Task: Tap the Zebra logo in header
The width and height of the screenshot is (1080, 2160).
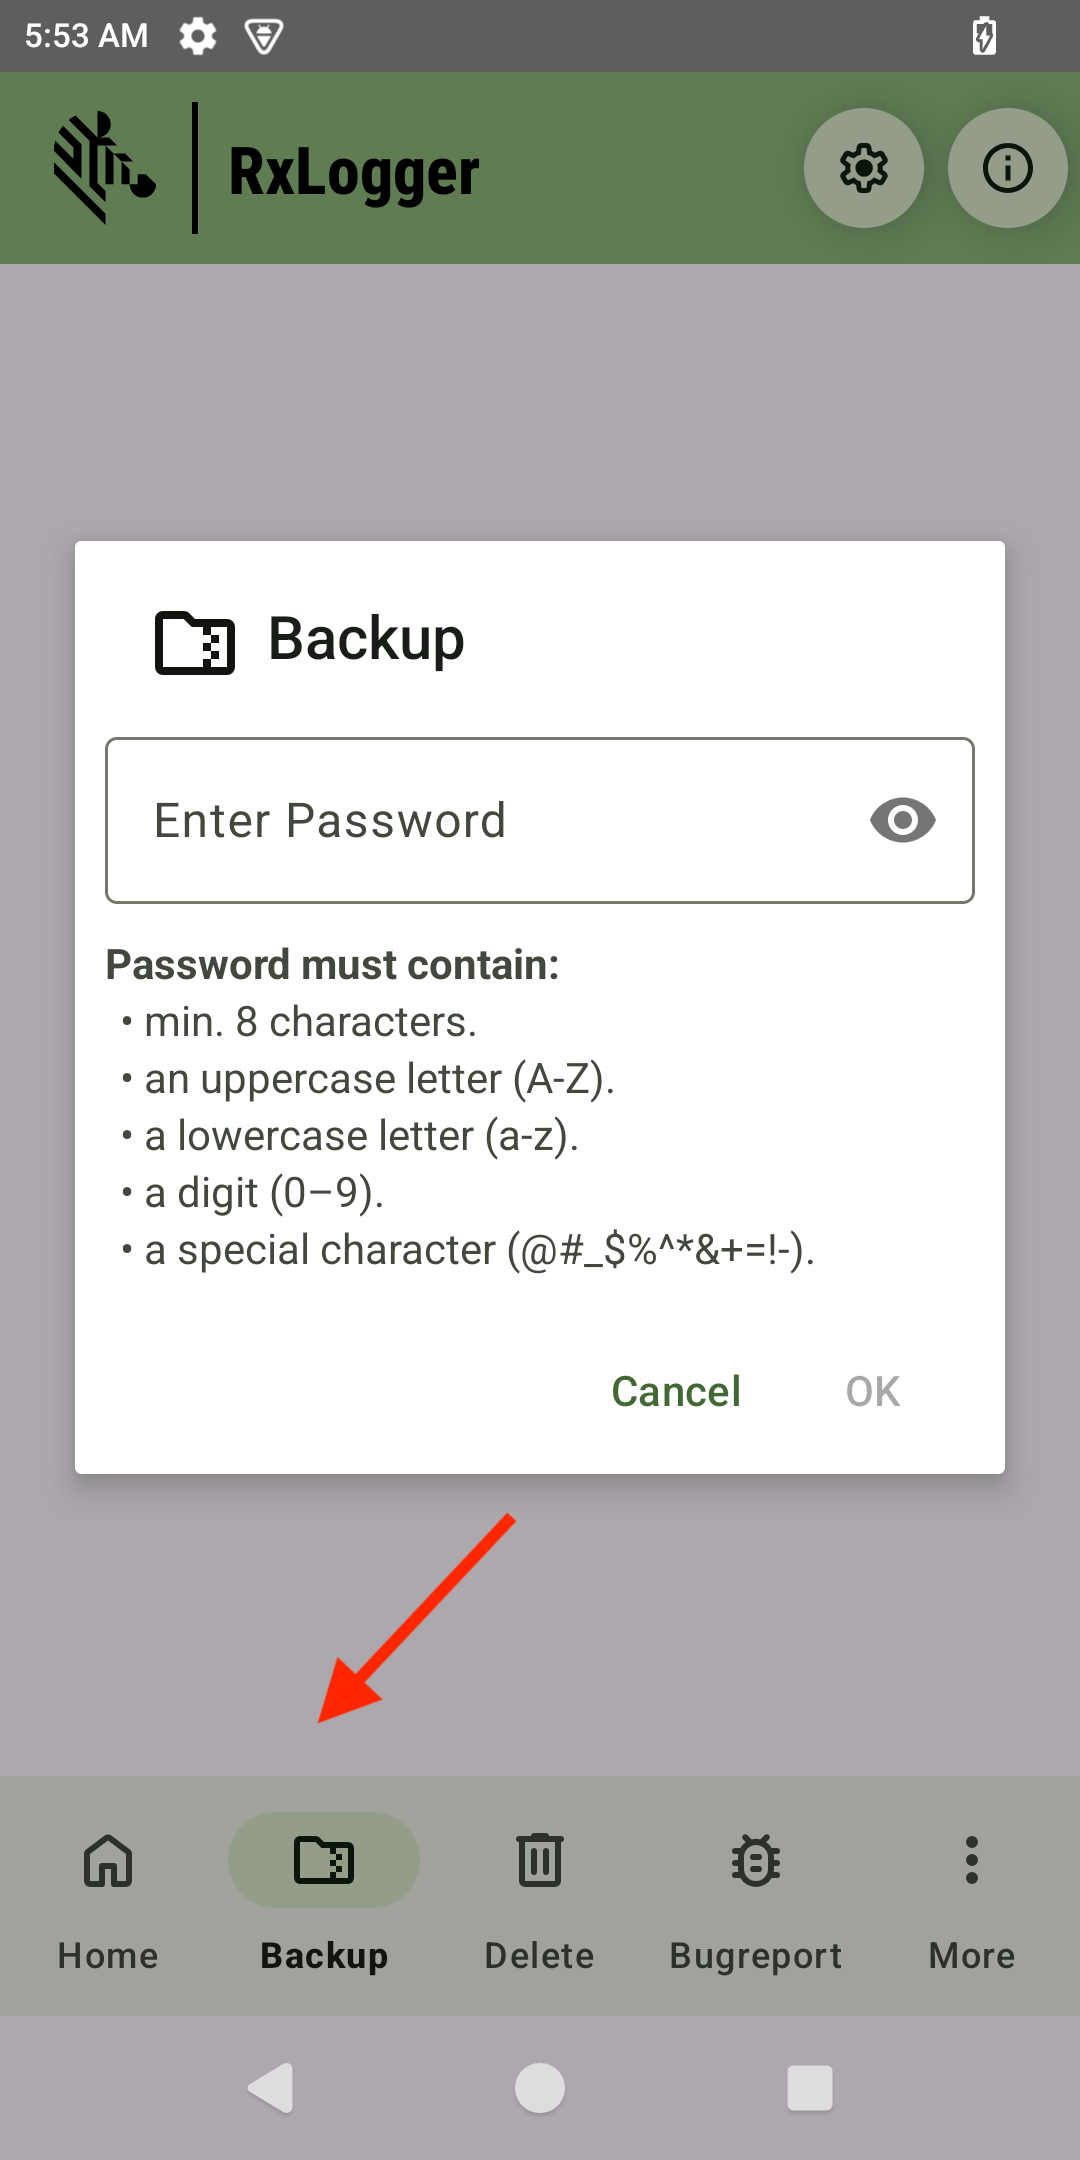Action: [104, 168]
